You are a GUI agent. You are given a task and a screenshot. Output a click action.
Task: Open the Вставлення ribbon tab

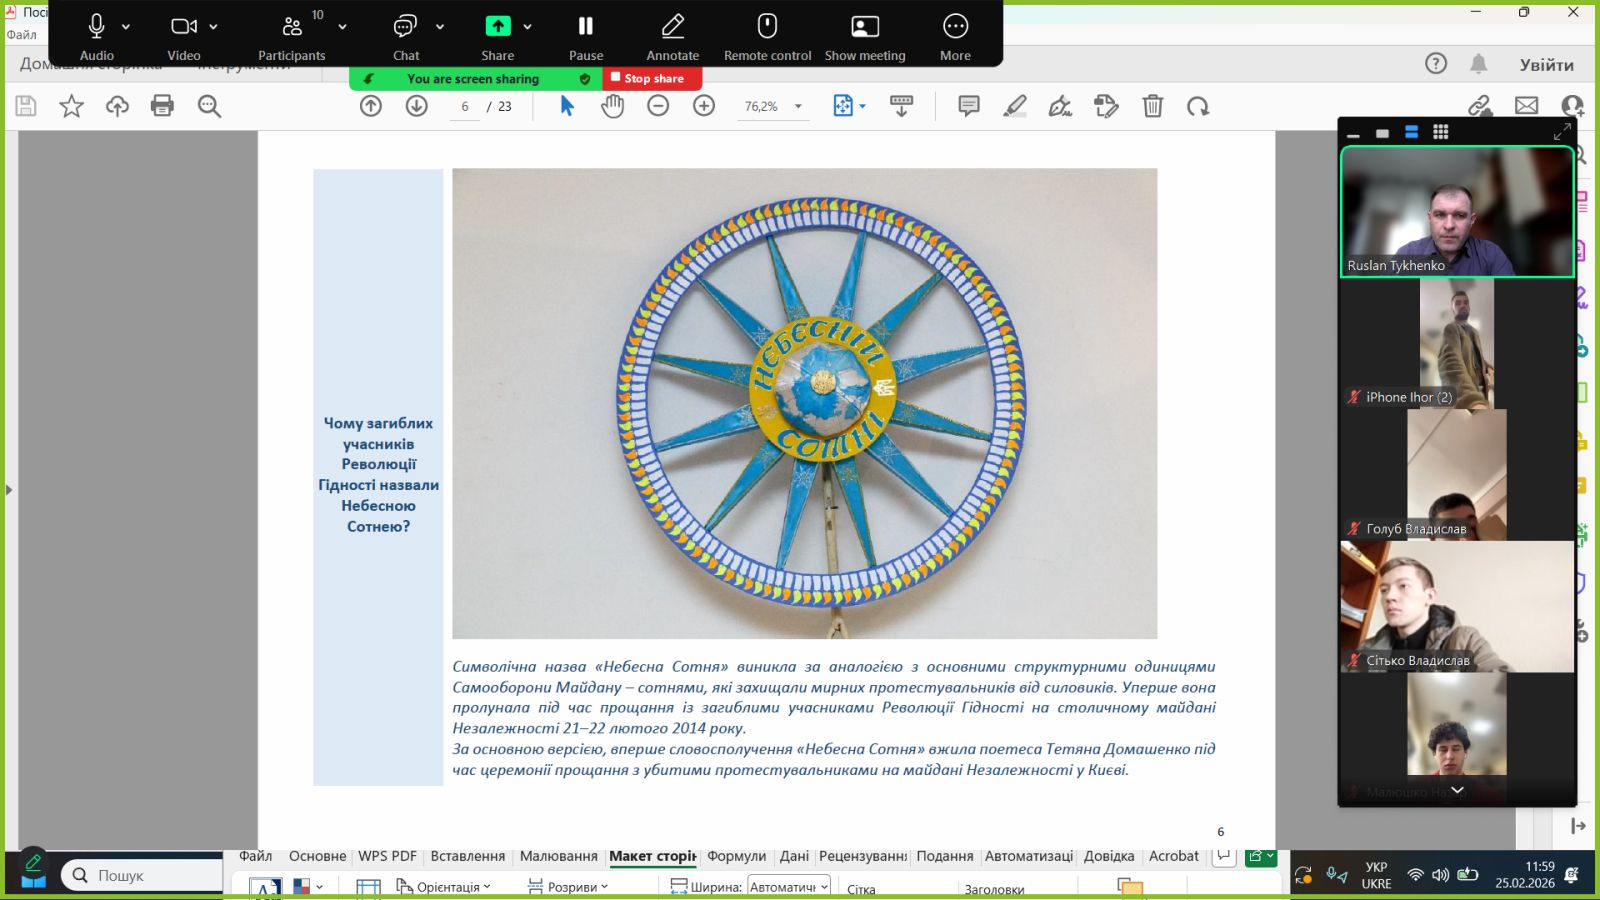click(467, 856)
